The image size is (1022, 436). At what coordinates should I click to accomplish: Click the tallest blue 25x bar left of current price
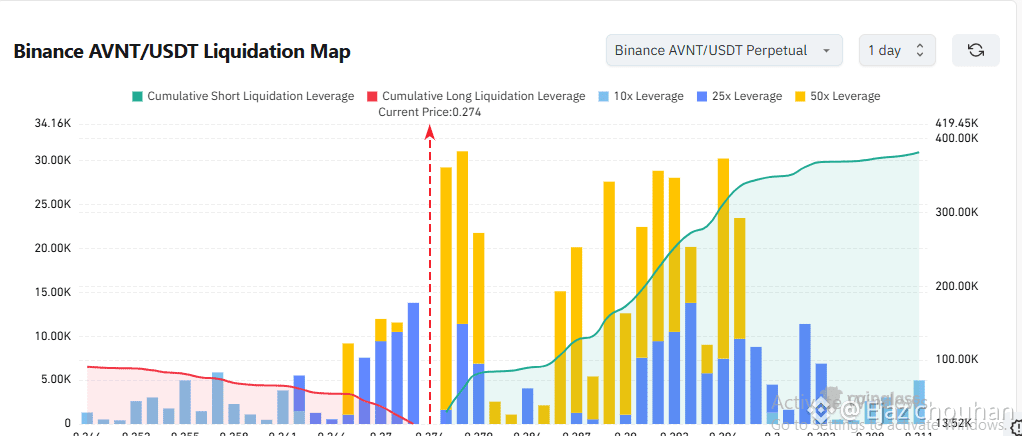coord(413,363)
